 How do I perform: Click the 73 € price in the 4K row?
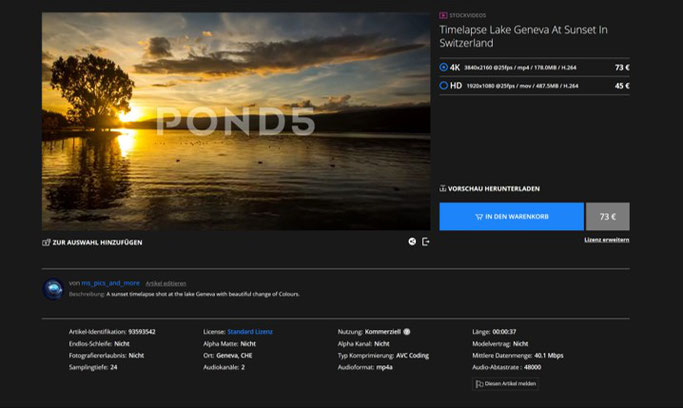pos(622,67)
